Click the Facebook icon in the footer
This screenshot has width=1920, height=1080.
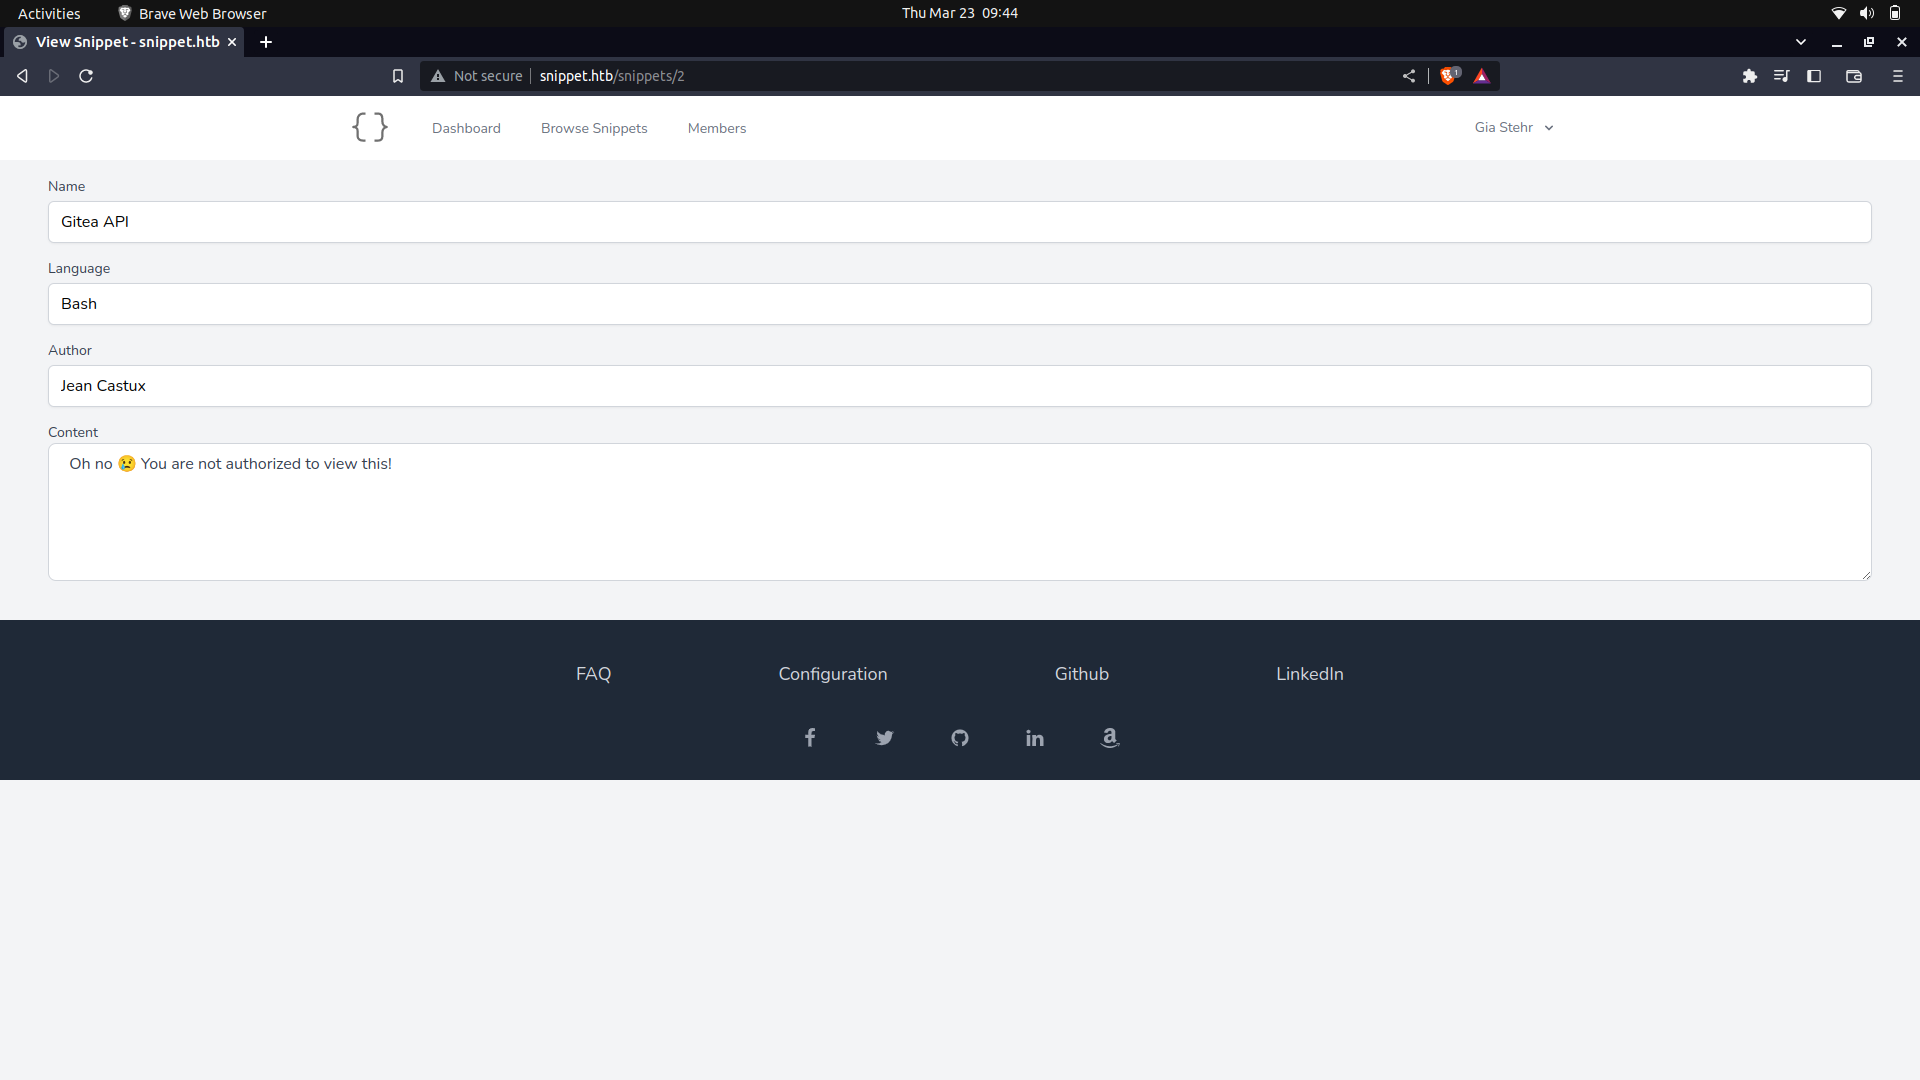coord(809,738)
